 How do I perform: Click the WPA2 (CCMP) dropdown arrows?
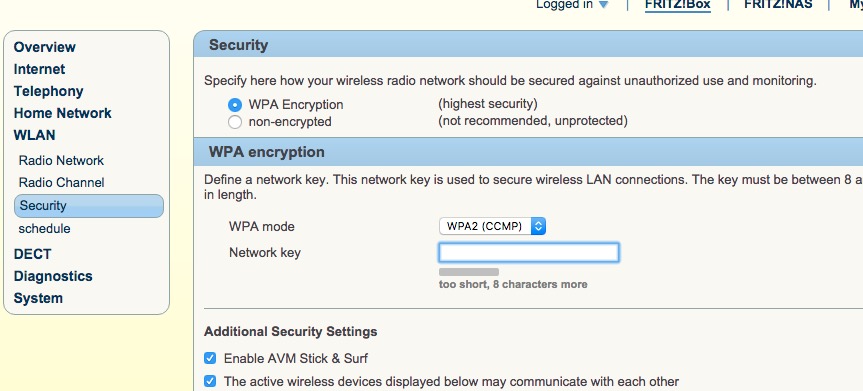point(538,226)
